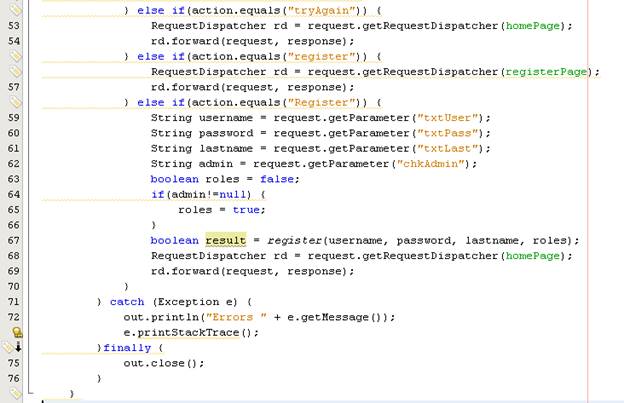Click line number 59 in gutter
Viewport: 624px width, 403px height.
tap(14, 118)
